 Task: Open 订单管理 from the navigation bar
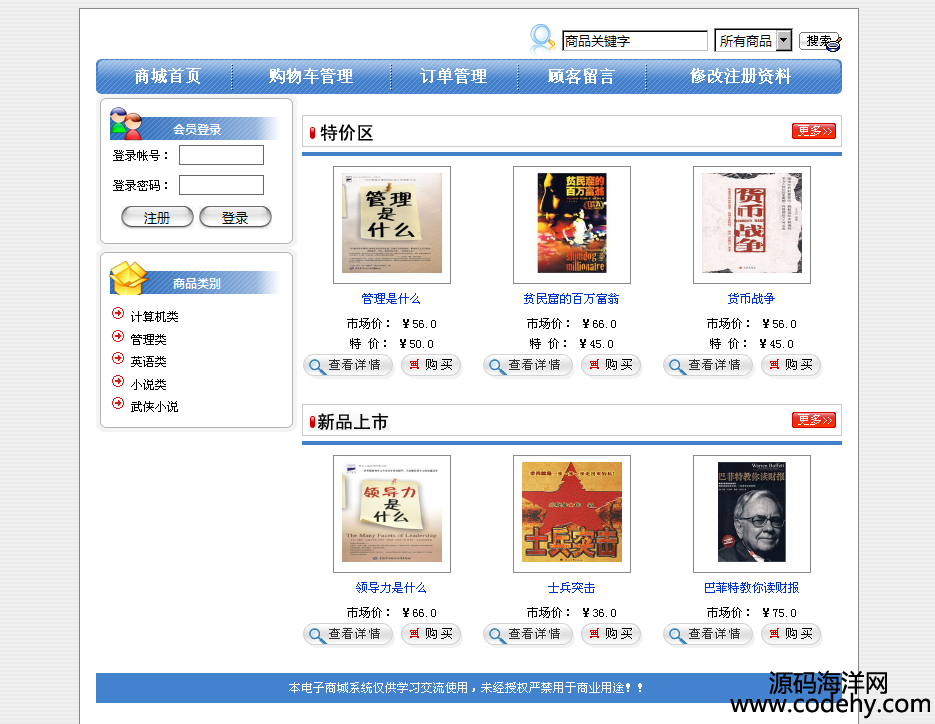tap(453, 76)
